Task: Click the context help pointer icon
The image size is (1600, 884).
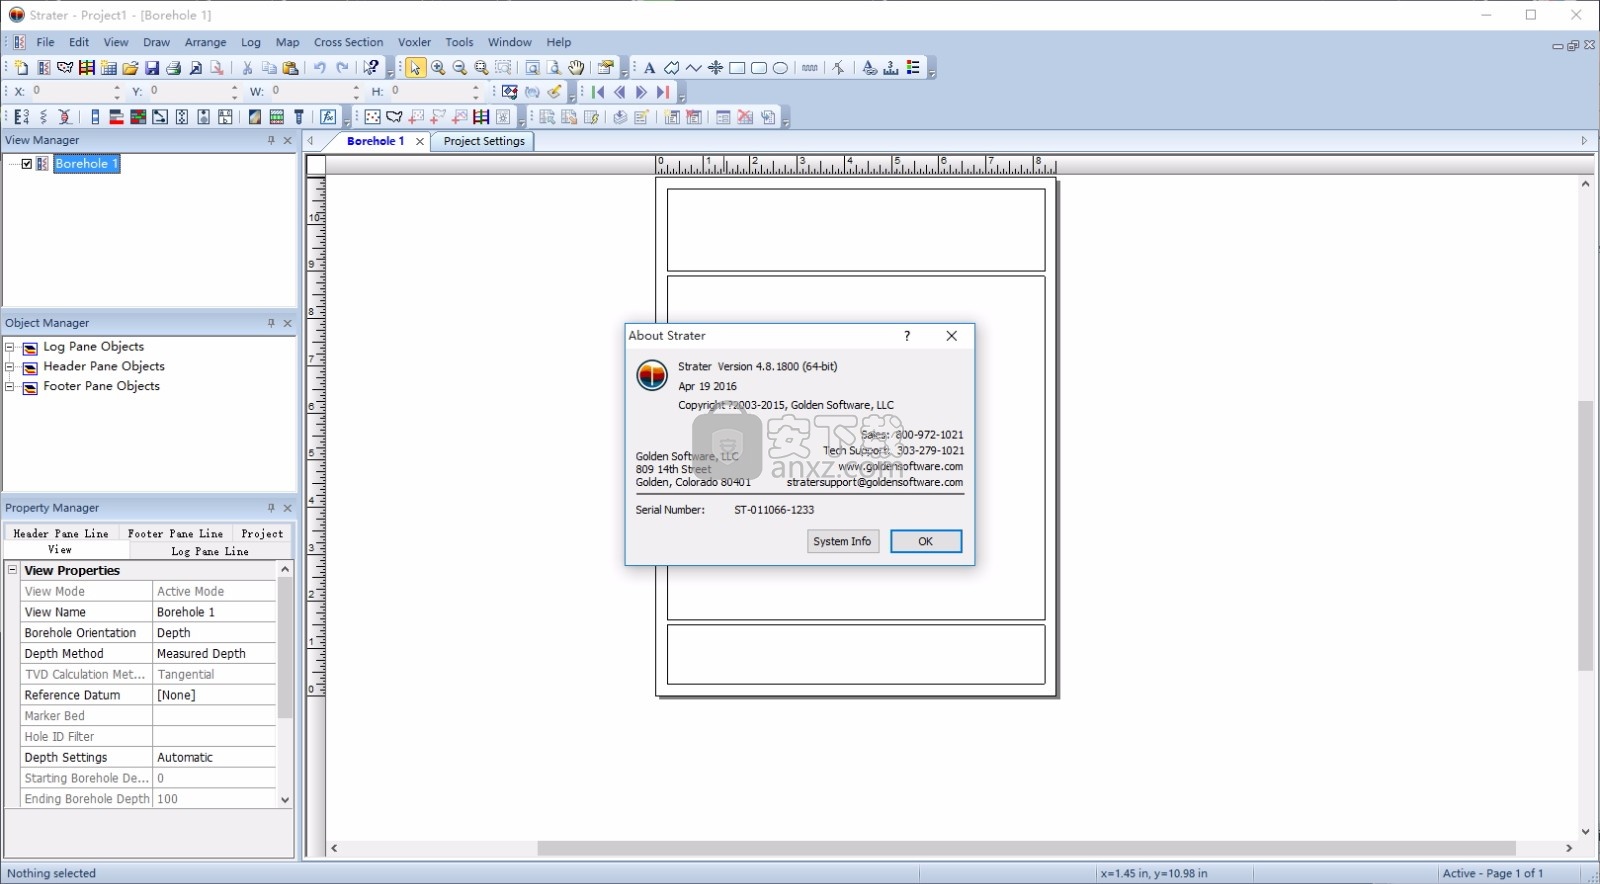Action: 371,67
